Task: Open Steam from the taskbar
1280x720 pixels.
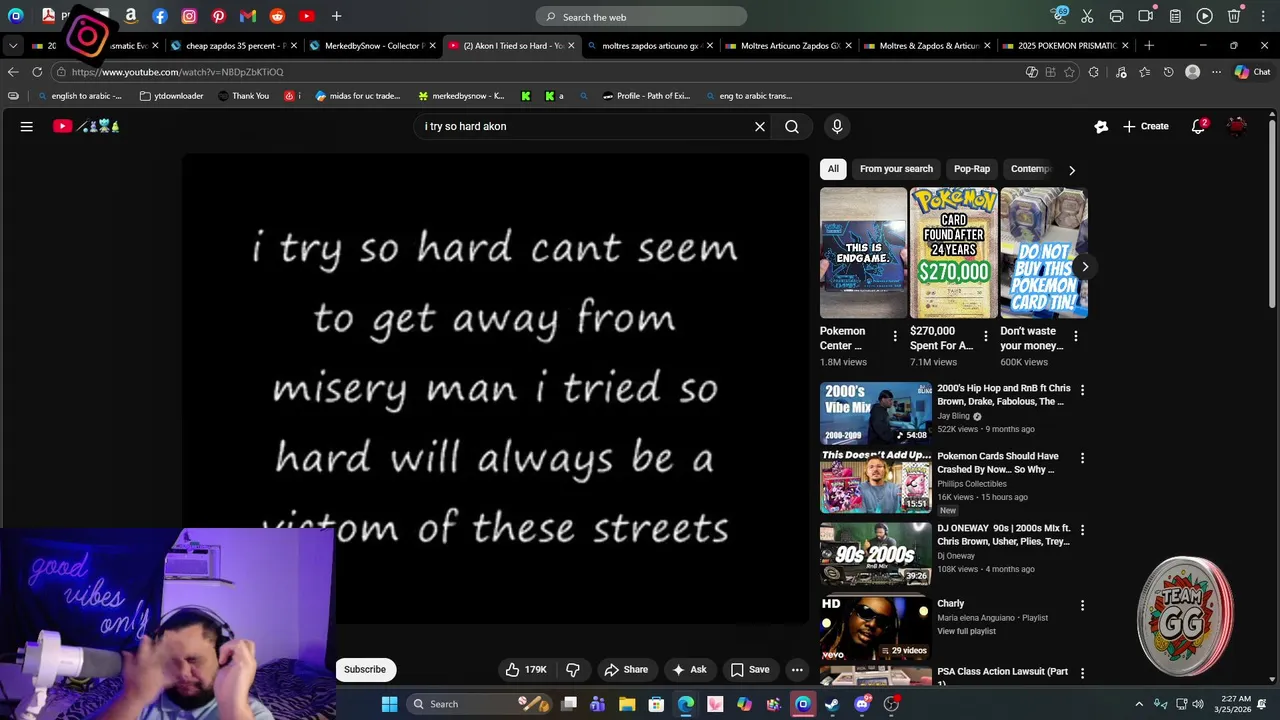Action: (832, 704)
